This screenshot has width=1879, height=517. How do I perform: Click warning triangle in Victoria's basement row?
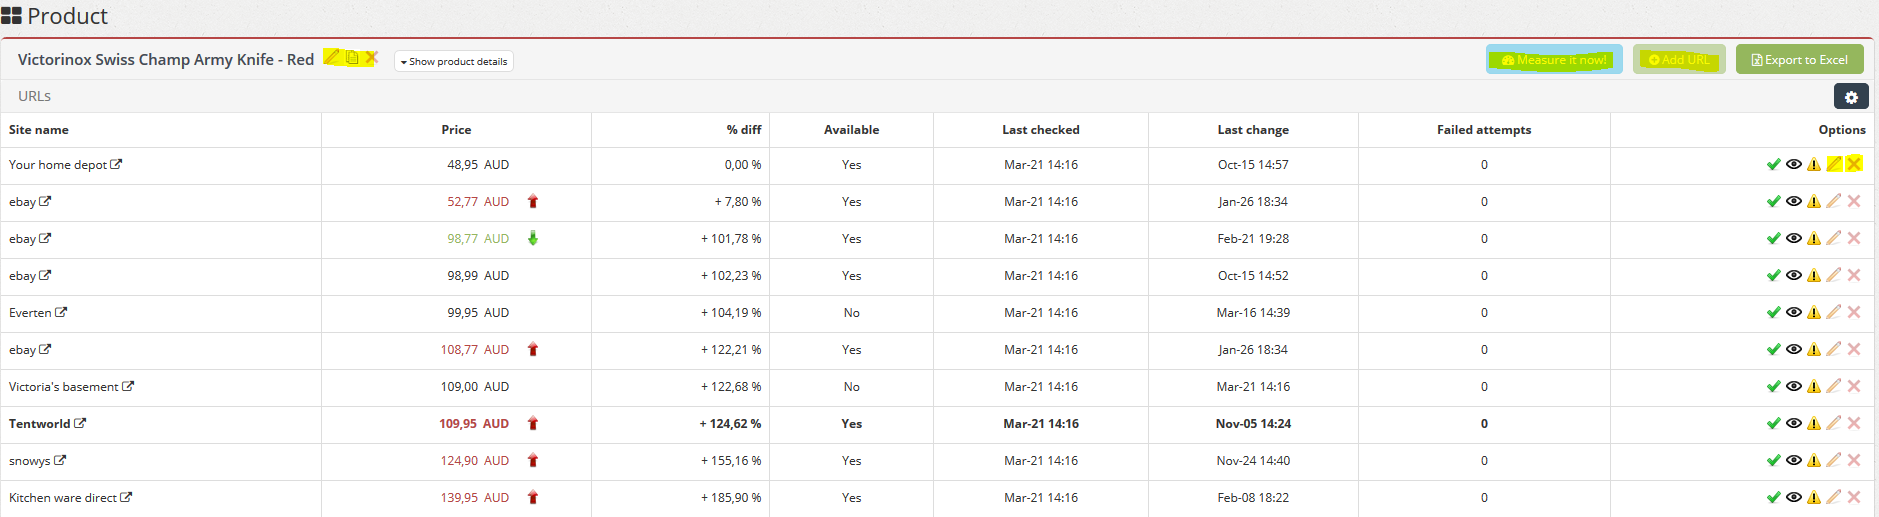[x=1814, y=386]
